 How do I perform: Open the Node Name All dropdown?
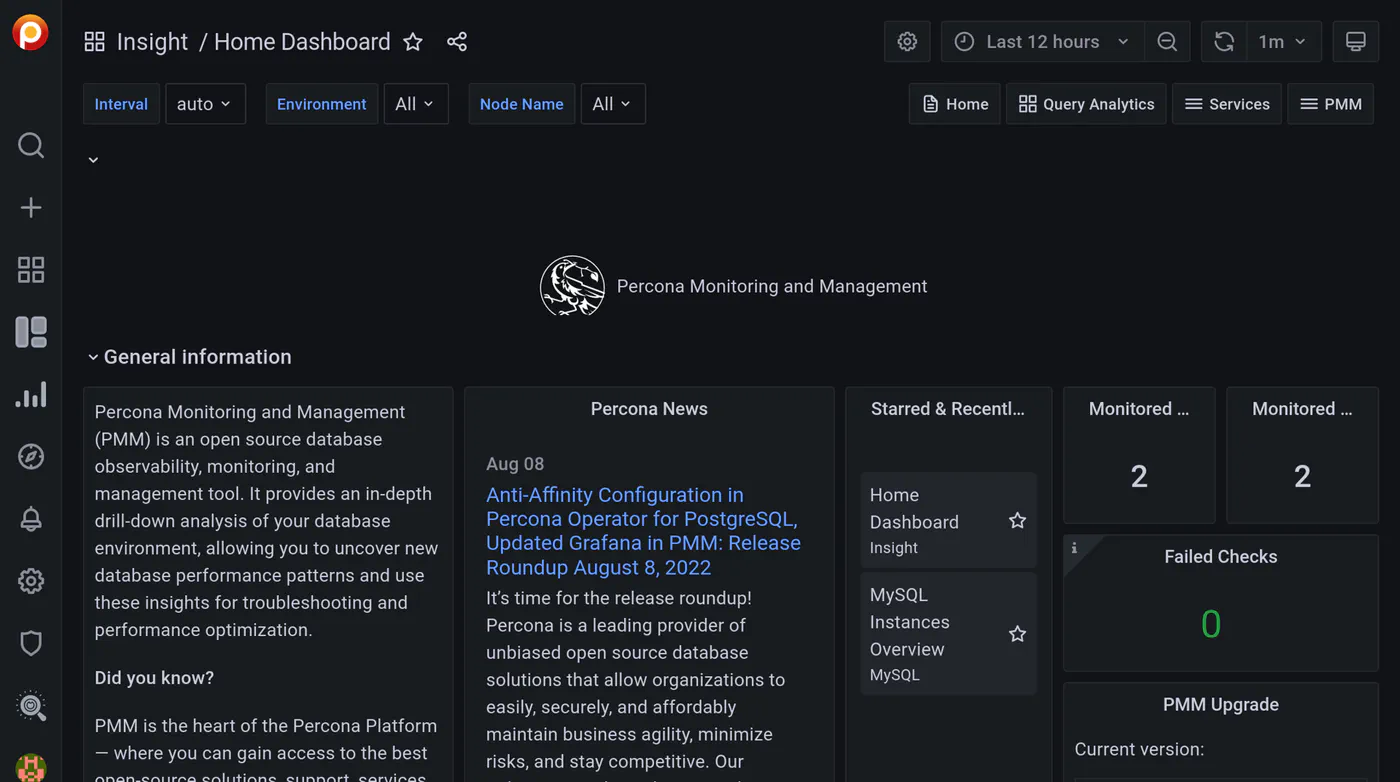click(x=613, y=104)
